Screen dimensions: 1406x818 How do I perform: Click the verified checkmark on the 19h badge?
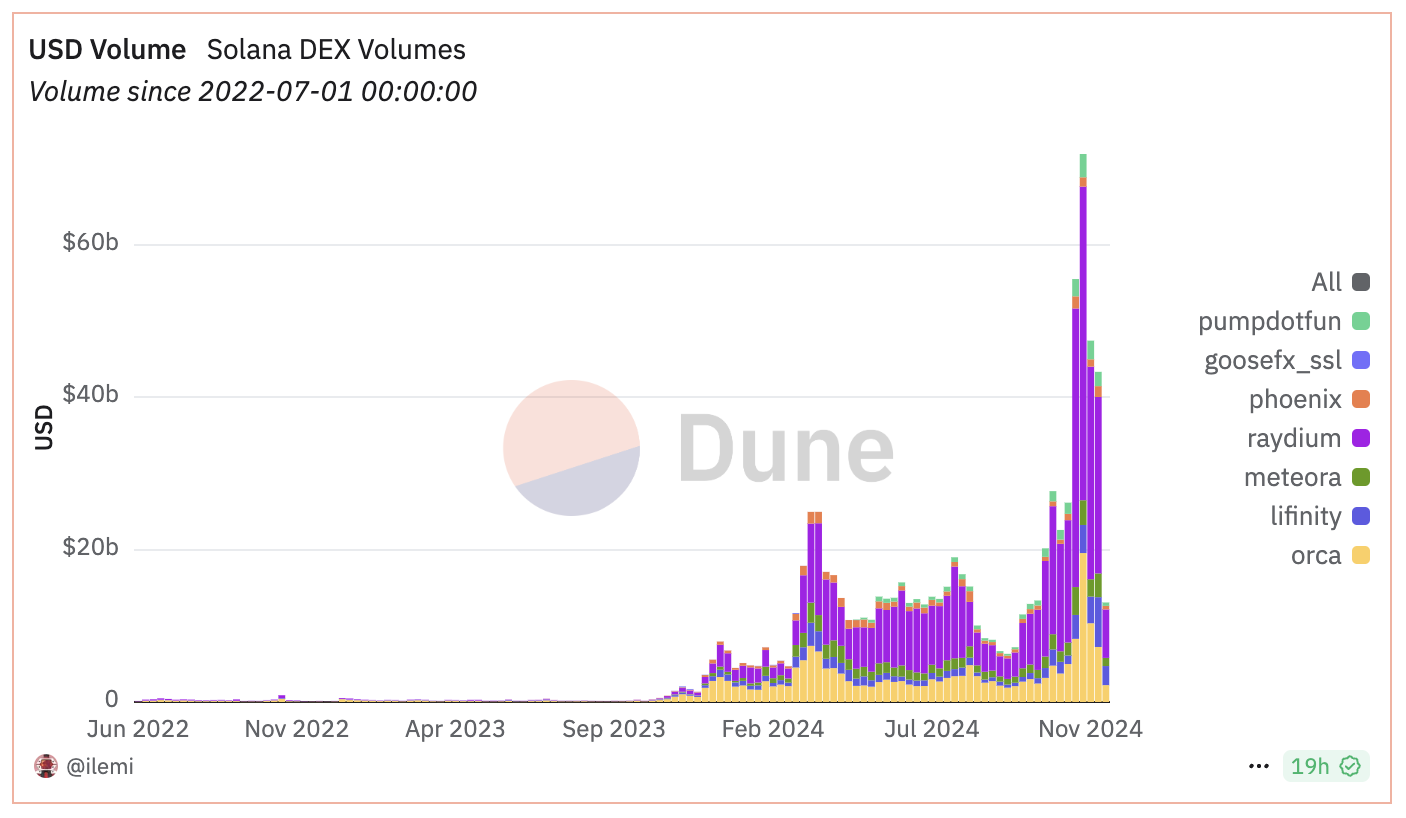pyautogui.click(x=1350, y=766)
